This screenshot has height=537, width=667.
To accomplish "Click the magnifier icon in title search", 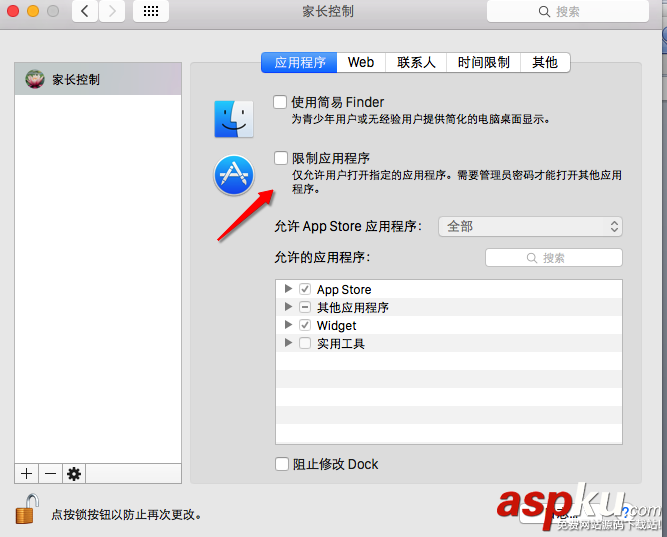I will [544, 11].
